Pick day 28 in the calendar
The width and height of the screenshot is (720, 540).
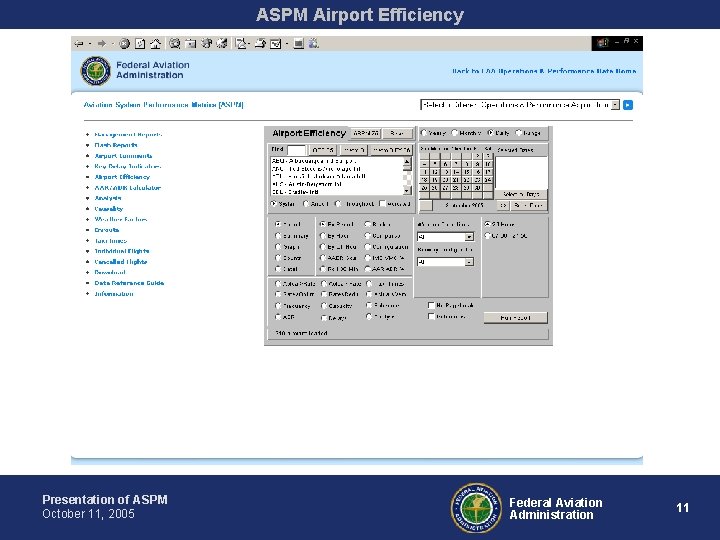coord(456,188)
